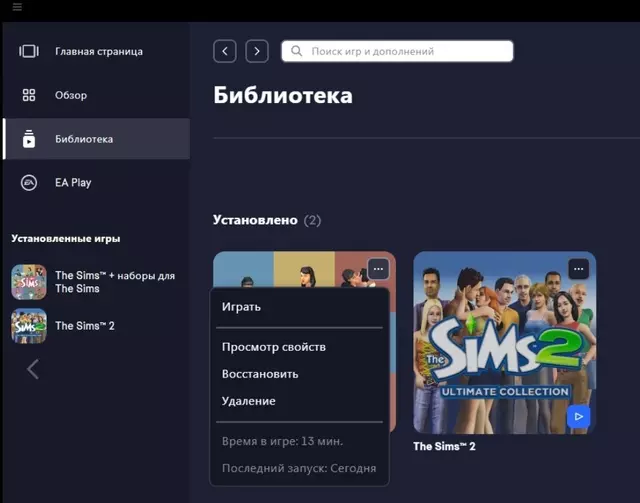The height and width of the screenshot is (503, 640).
Task: Click the search field Поиск игр и дополнений
Action: 397,51
